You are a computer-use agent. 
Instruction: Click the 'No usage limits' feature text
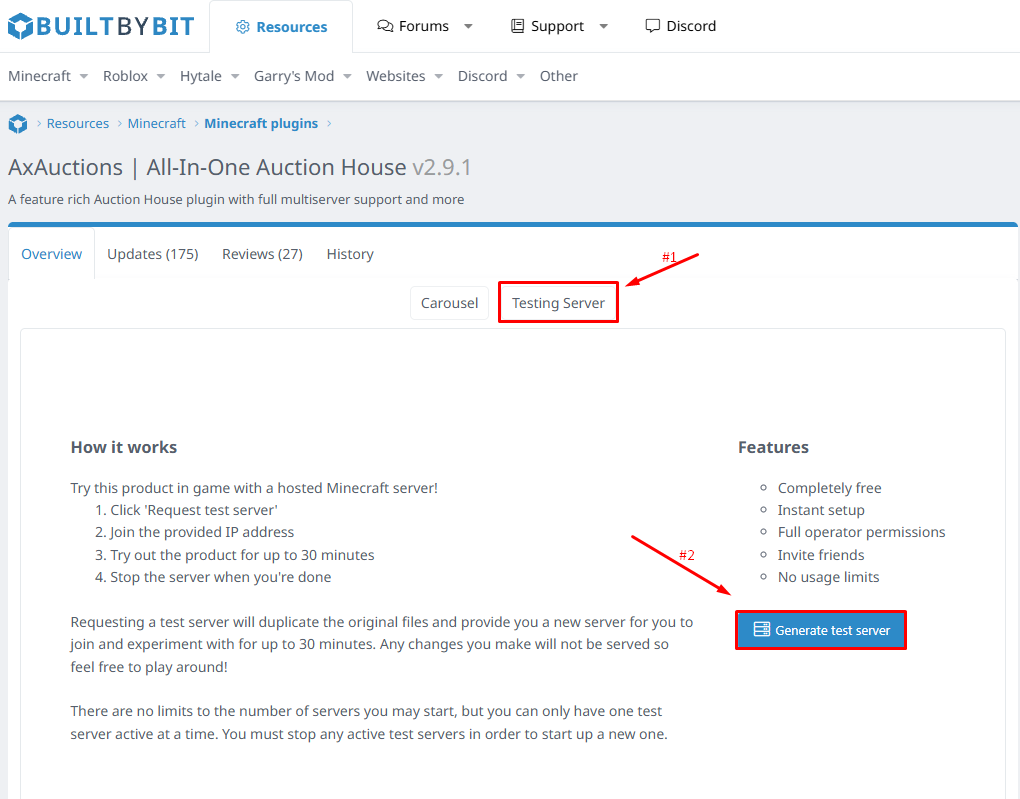[828, 577]
